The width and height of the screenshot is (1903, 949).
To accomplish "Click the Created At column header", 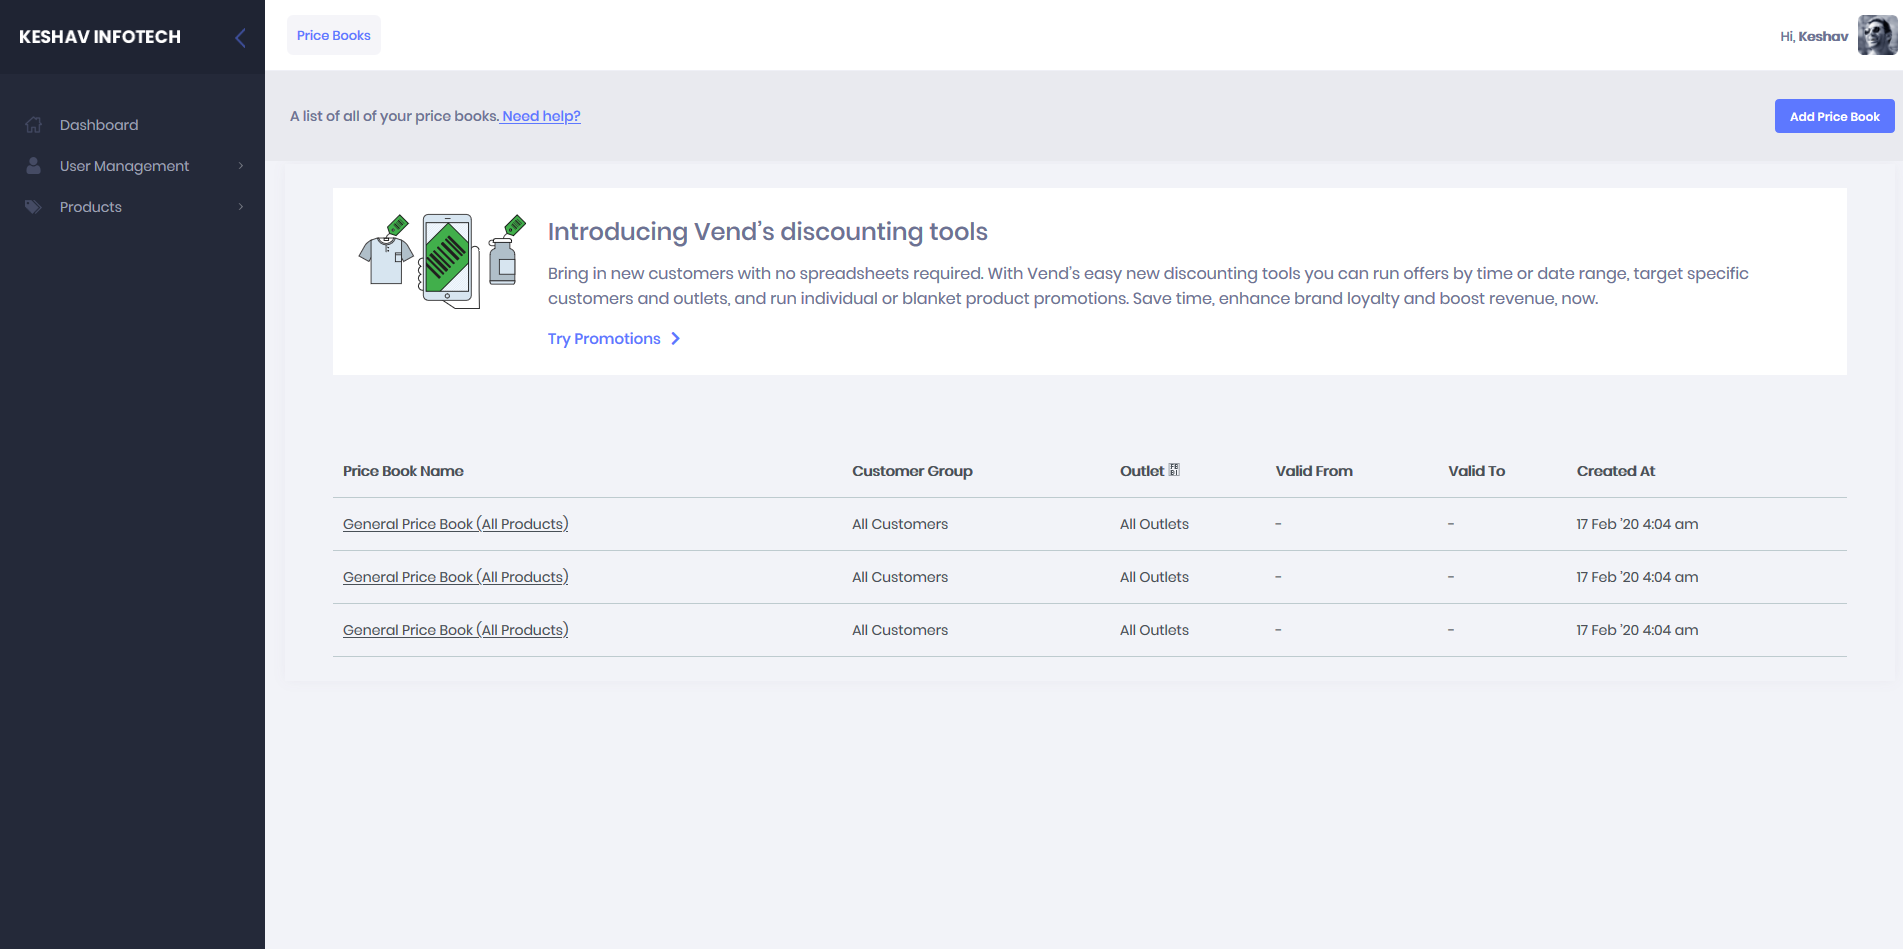I will pyautogui.click(x=1616, y=471).
